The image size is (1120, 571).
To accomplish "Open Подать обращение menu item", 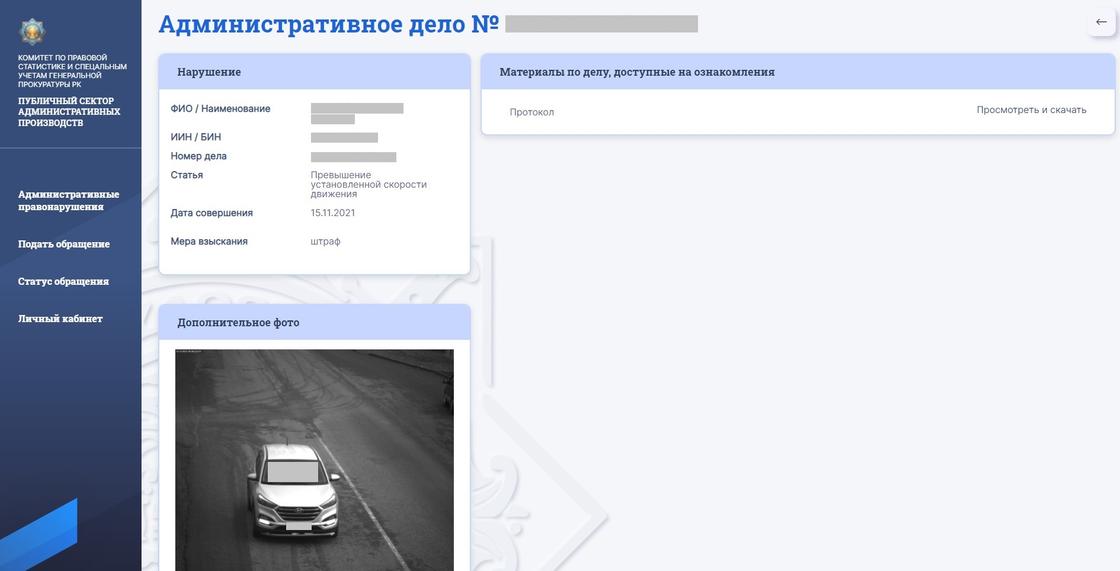I will click(64, 244).
